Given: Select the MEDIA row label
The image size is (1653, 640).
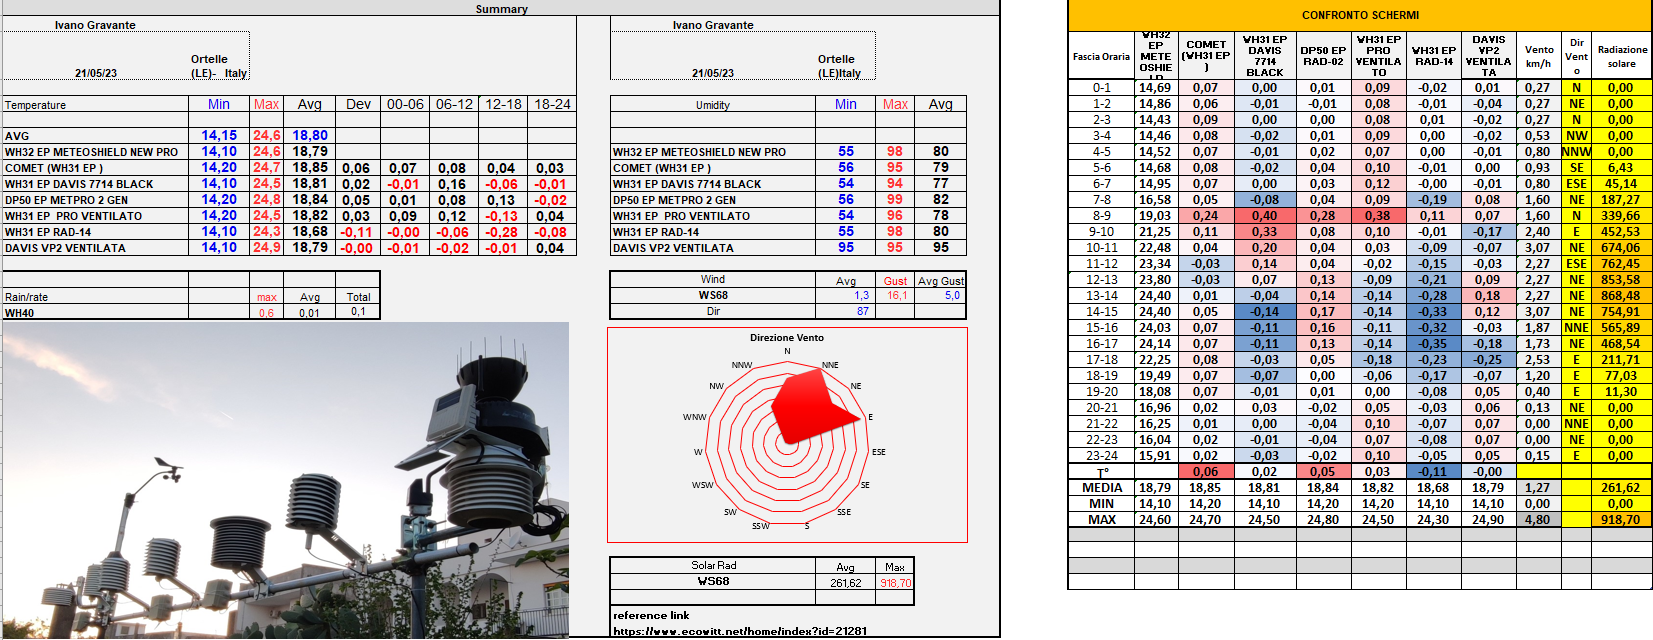Looking at the screenshot, I should pos(1101,488).
